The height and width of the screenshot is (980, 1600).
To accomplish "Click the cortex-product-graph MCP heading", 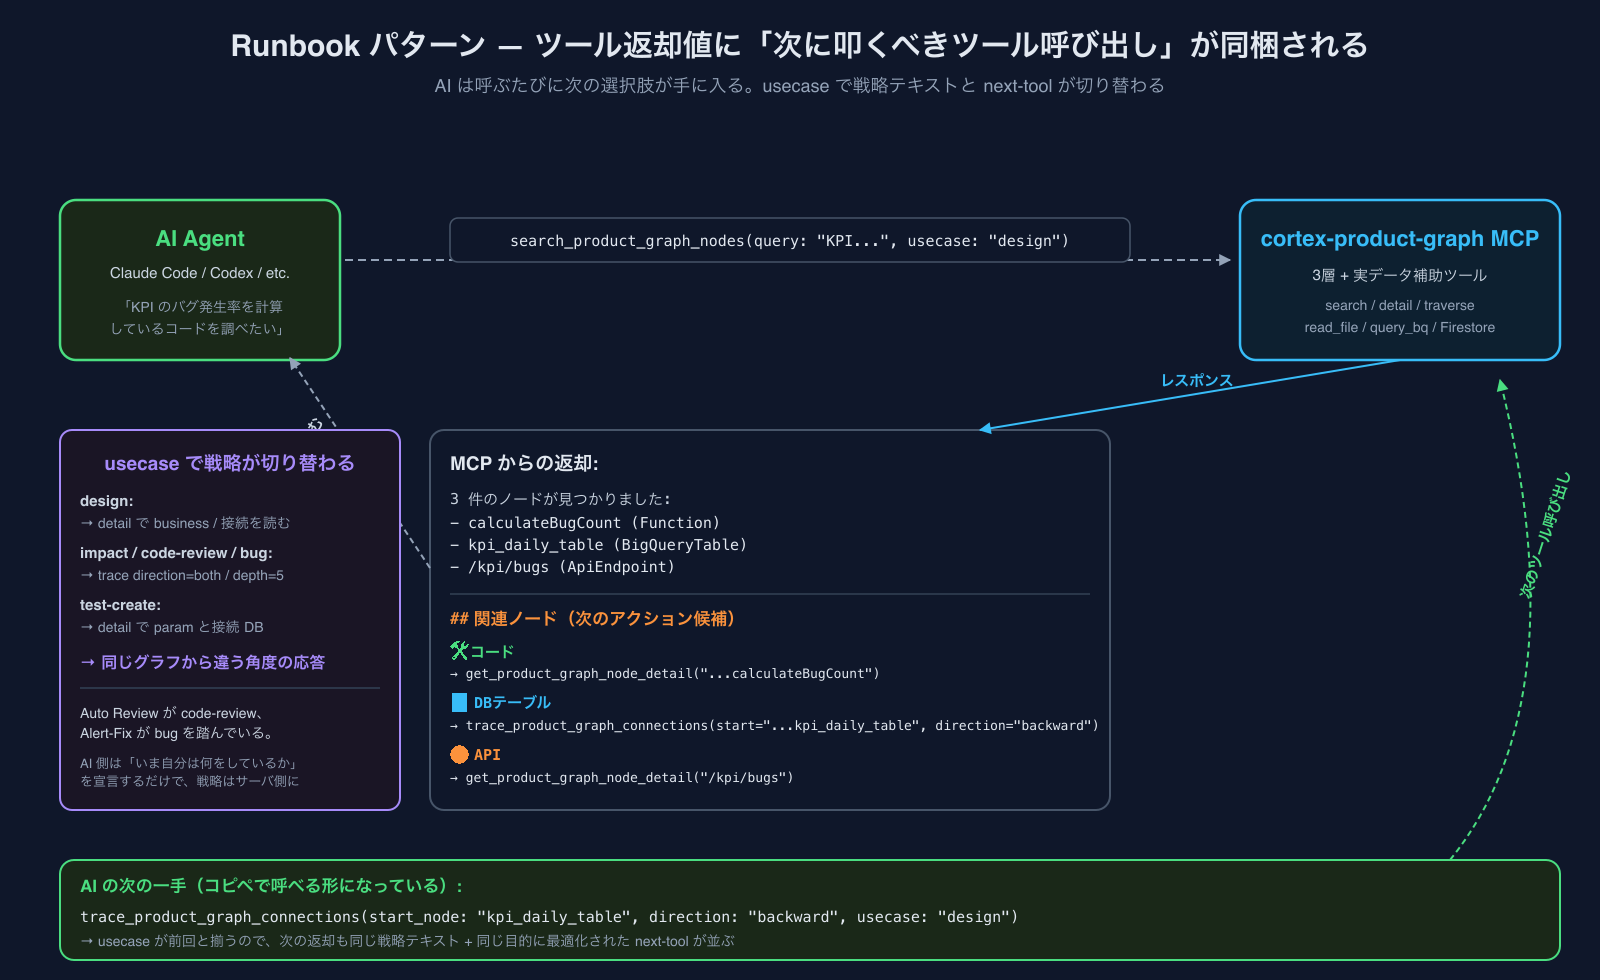I will tap(1399, 239).
